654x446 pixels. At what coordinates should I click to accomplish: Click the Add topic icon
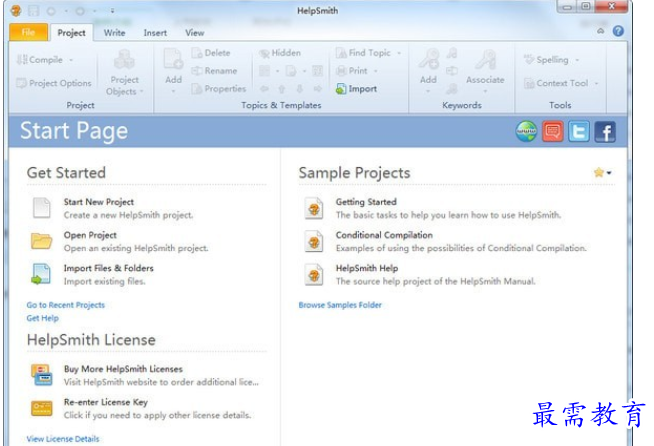174,58
